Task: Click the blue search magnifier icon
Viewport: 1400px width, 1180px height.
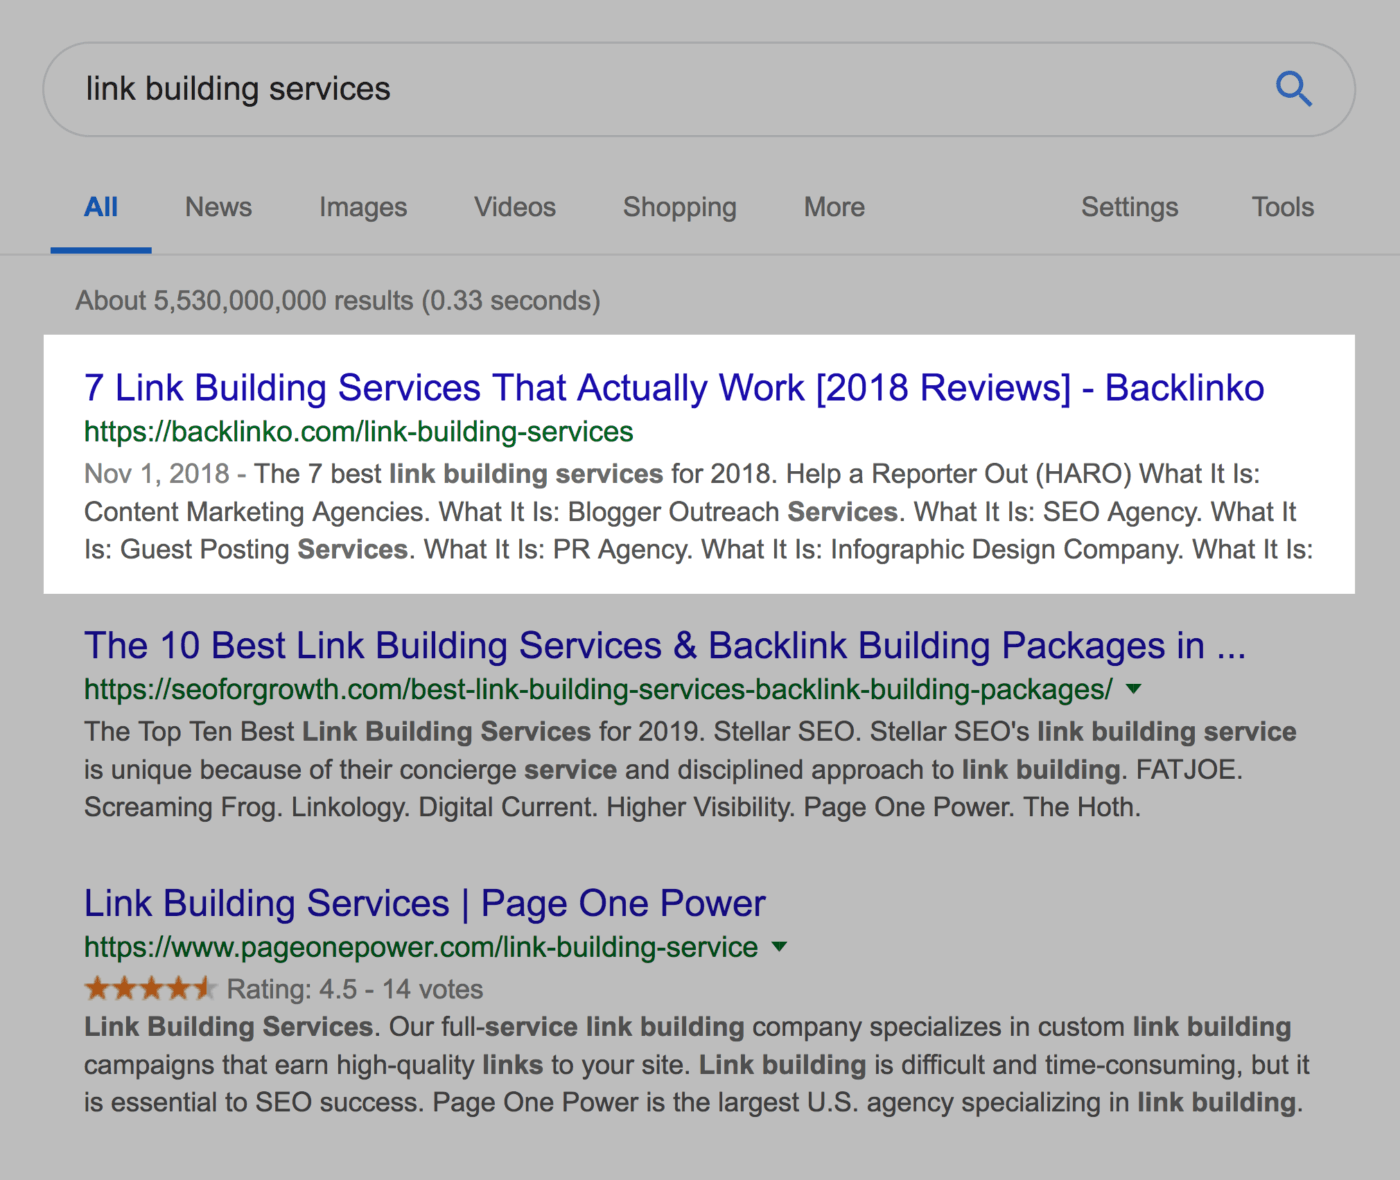Action: 1293,89
